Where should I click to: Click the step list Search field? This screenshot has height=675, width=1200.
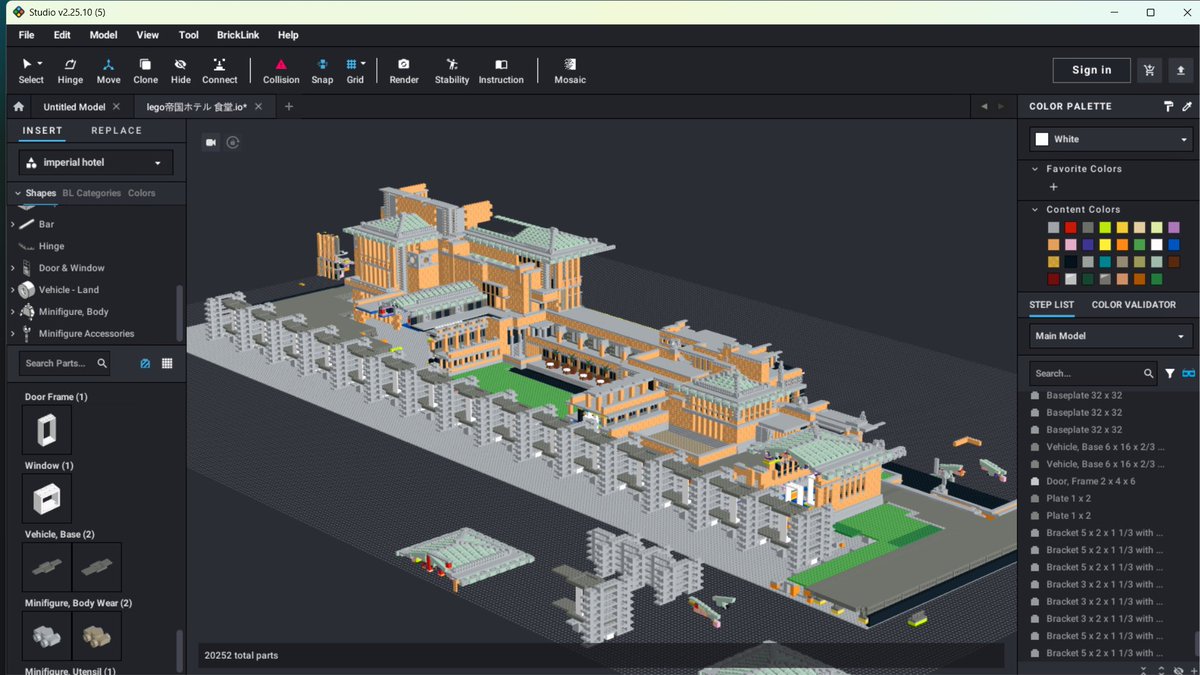click(1093, 373)
